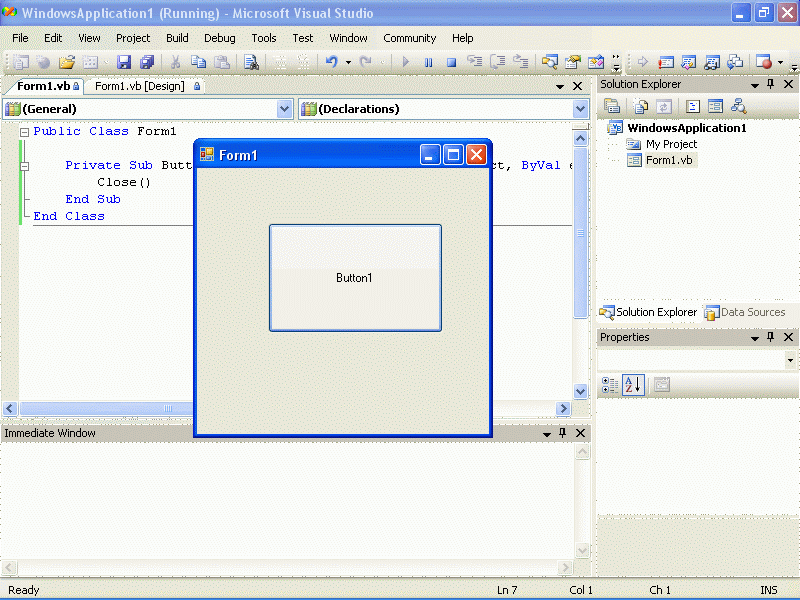
Task: Click Properties icon in Solution Explorer toolbar
Action: pos(612,106)
